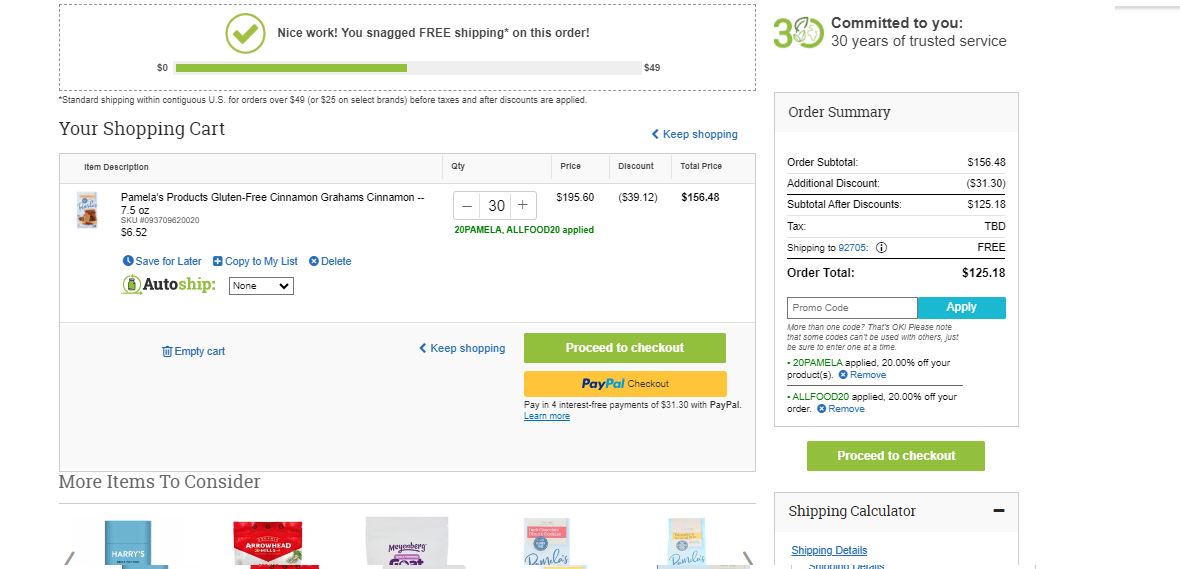Open Pamela's Cinnamon Grahams product thumbnail
Image resolution: width=1180 pixels, height=569 pixels.
pos(87,210)
